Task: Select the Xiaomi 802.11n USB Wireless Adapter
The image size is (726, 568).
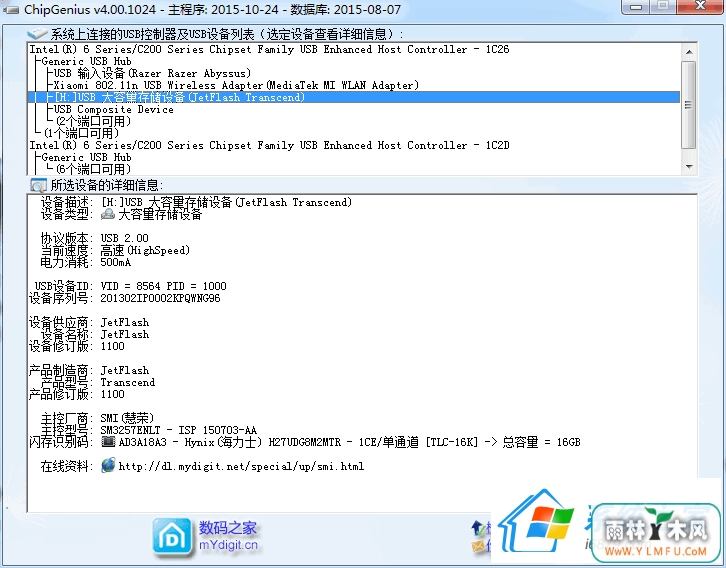Action: tap(236, 85)
